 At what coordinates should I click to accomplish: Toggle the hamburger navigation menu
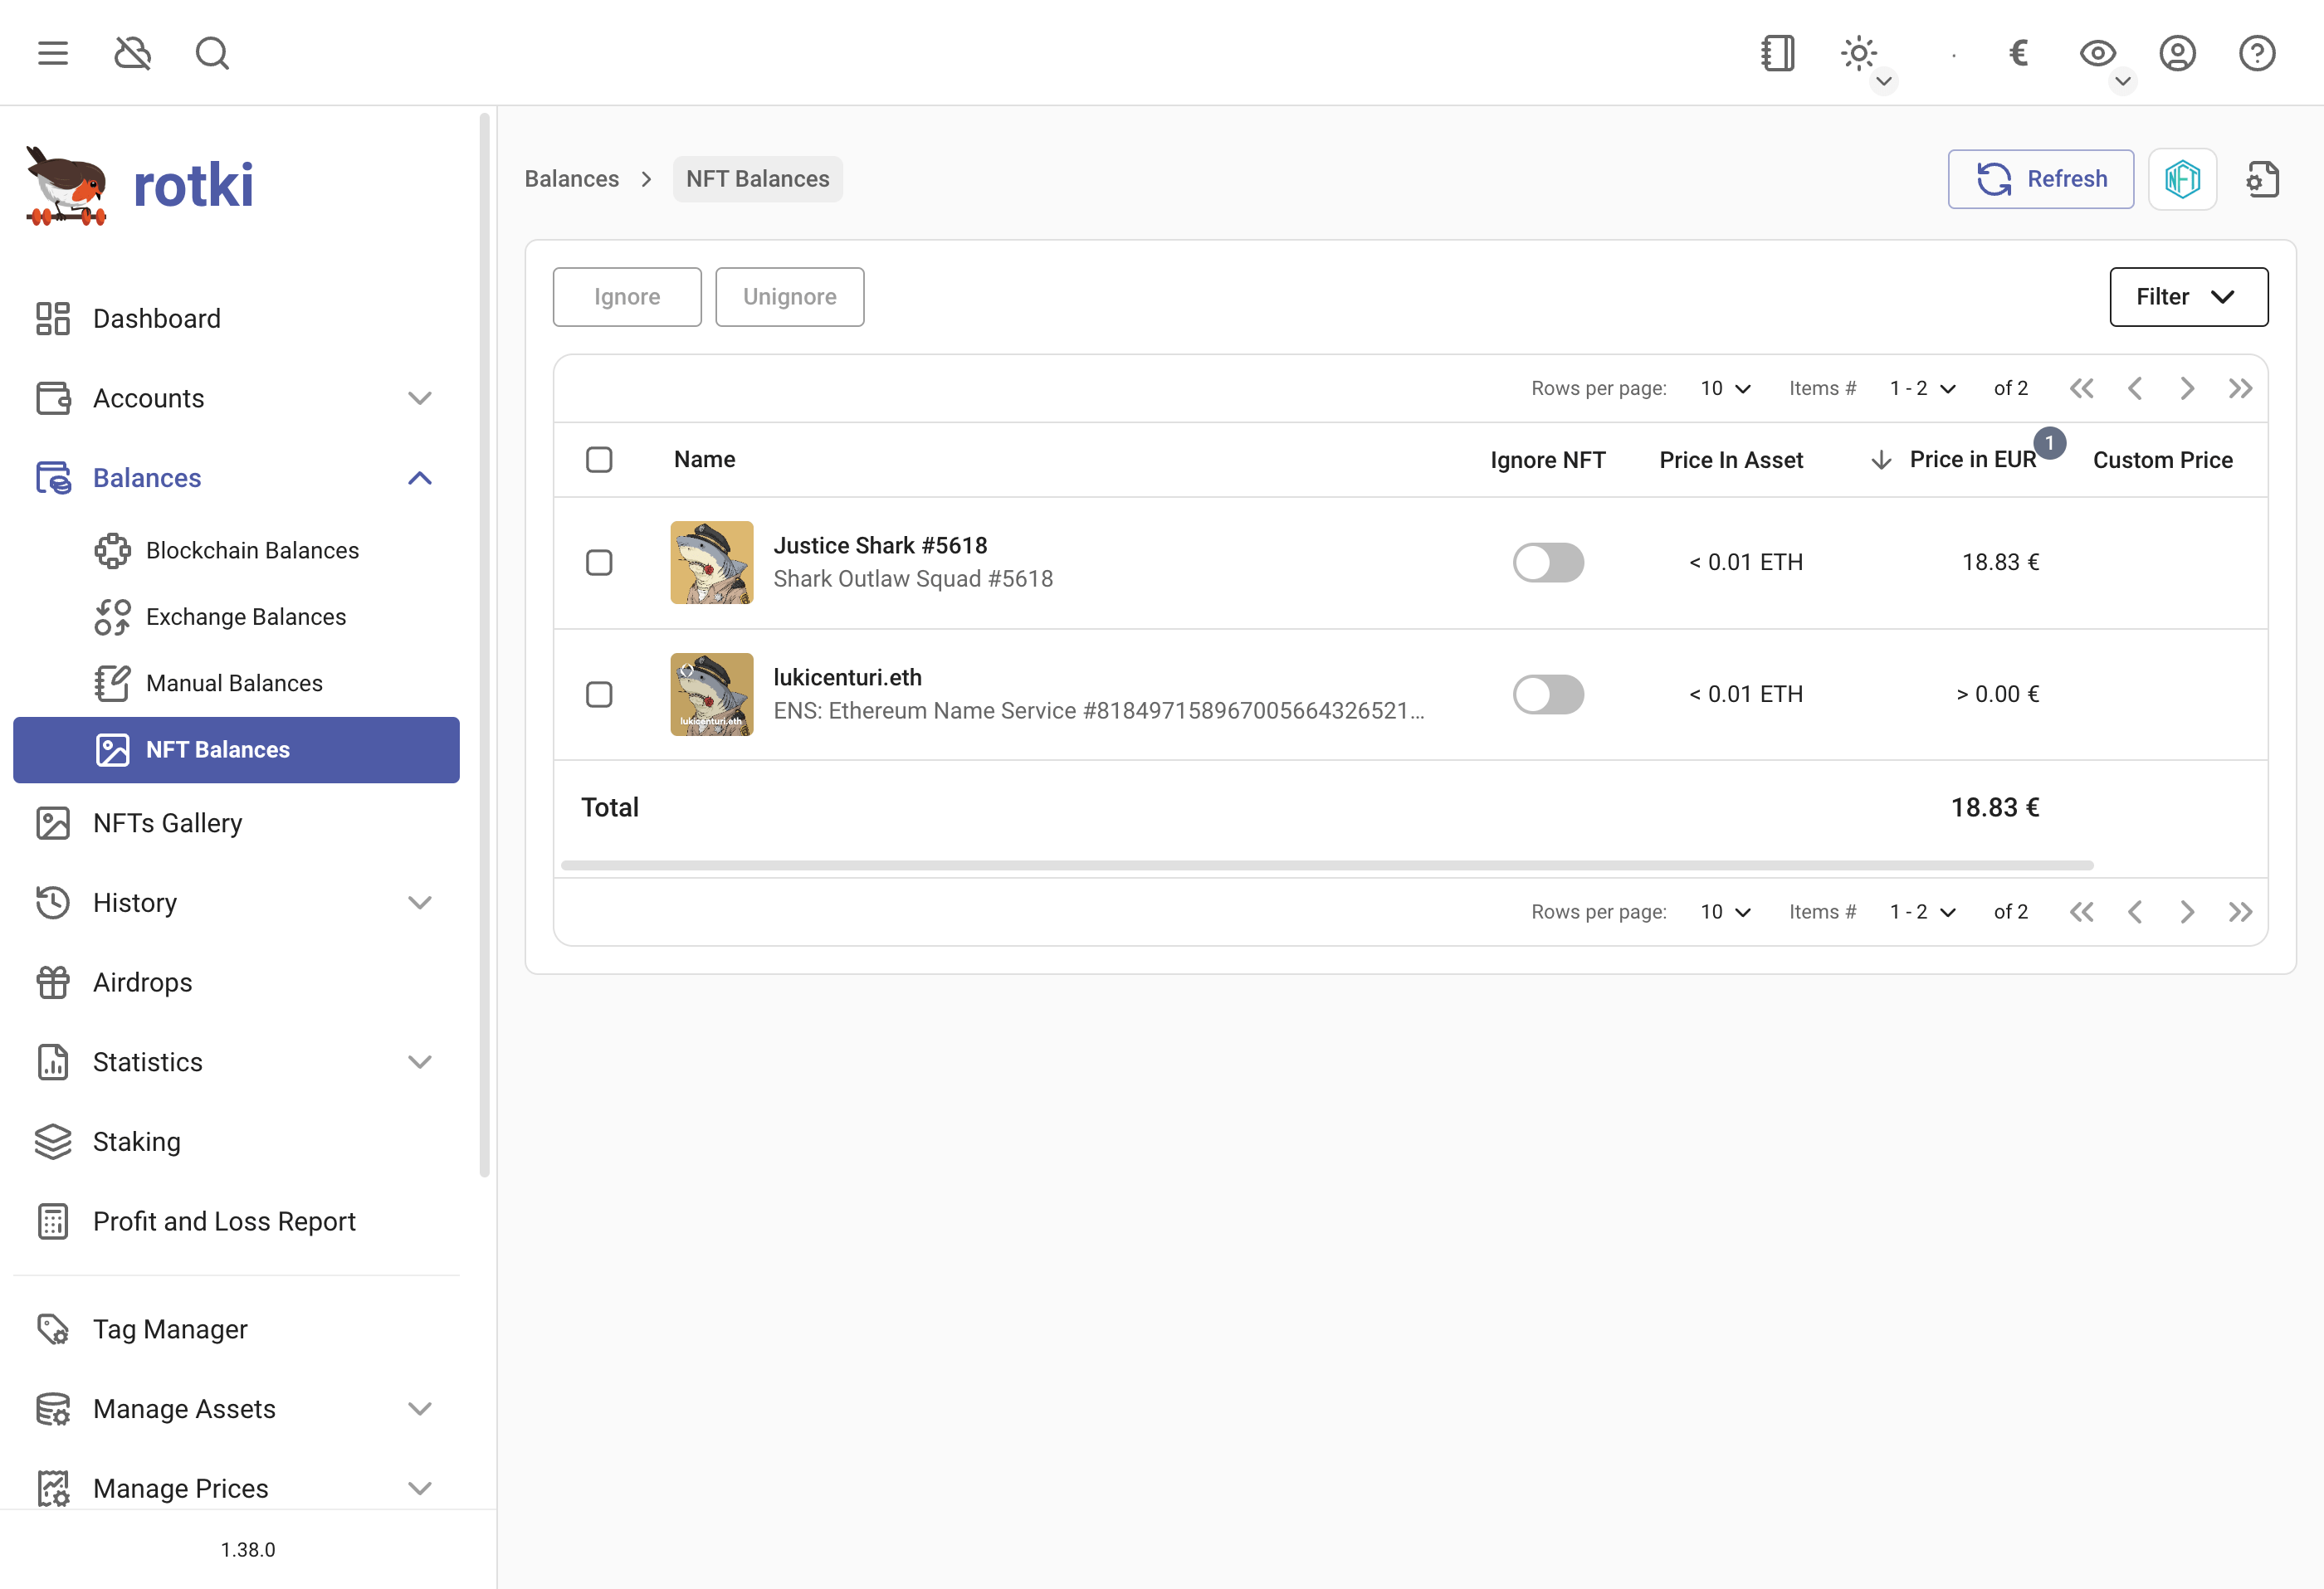[53, 53]
